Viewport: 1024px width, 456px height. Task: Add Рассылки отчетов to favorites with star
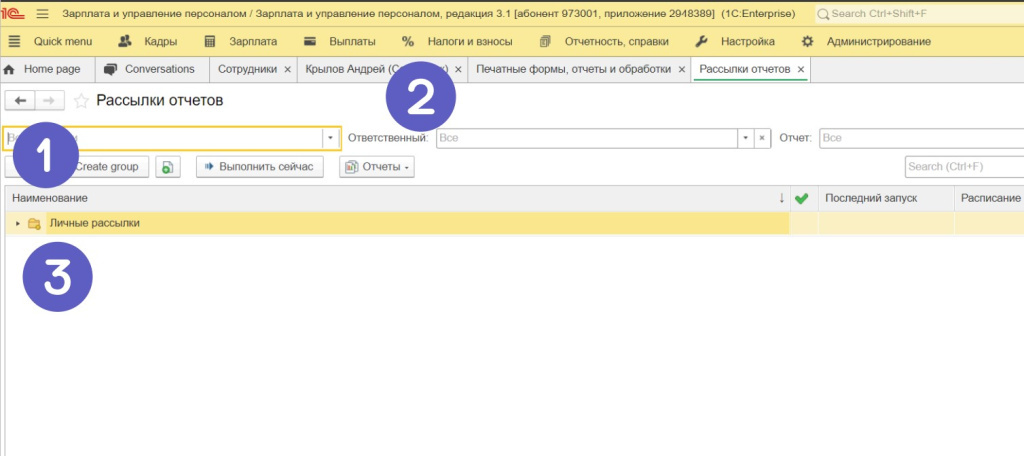[x=81, y=101]
